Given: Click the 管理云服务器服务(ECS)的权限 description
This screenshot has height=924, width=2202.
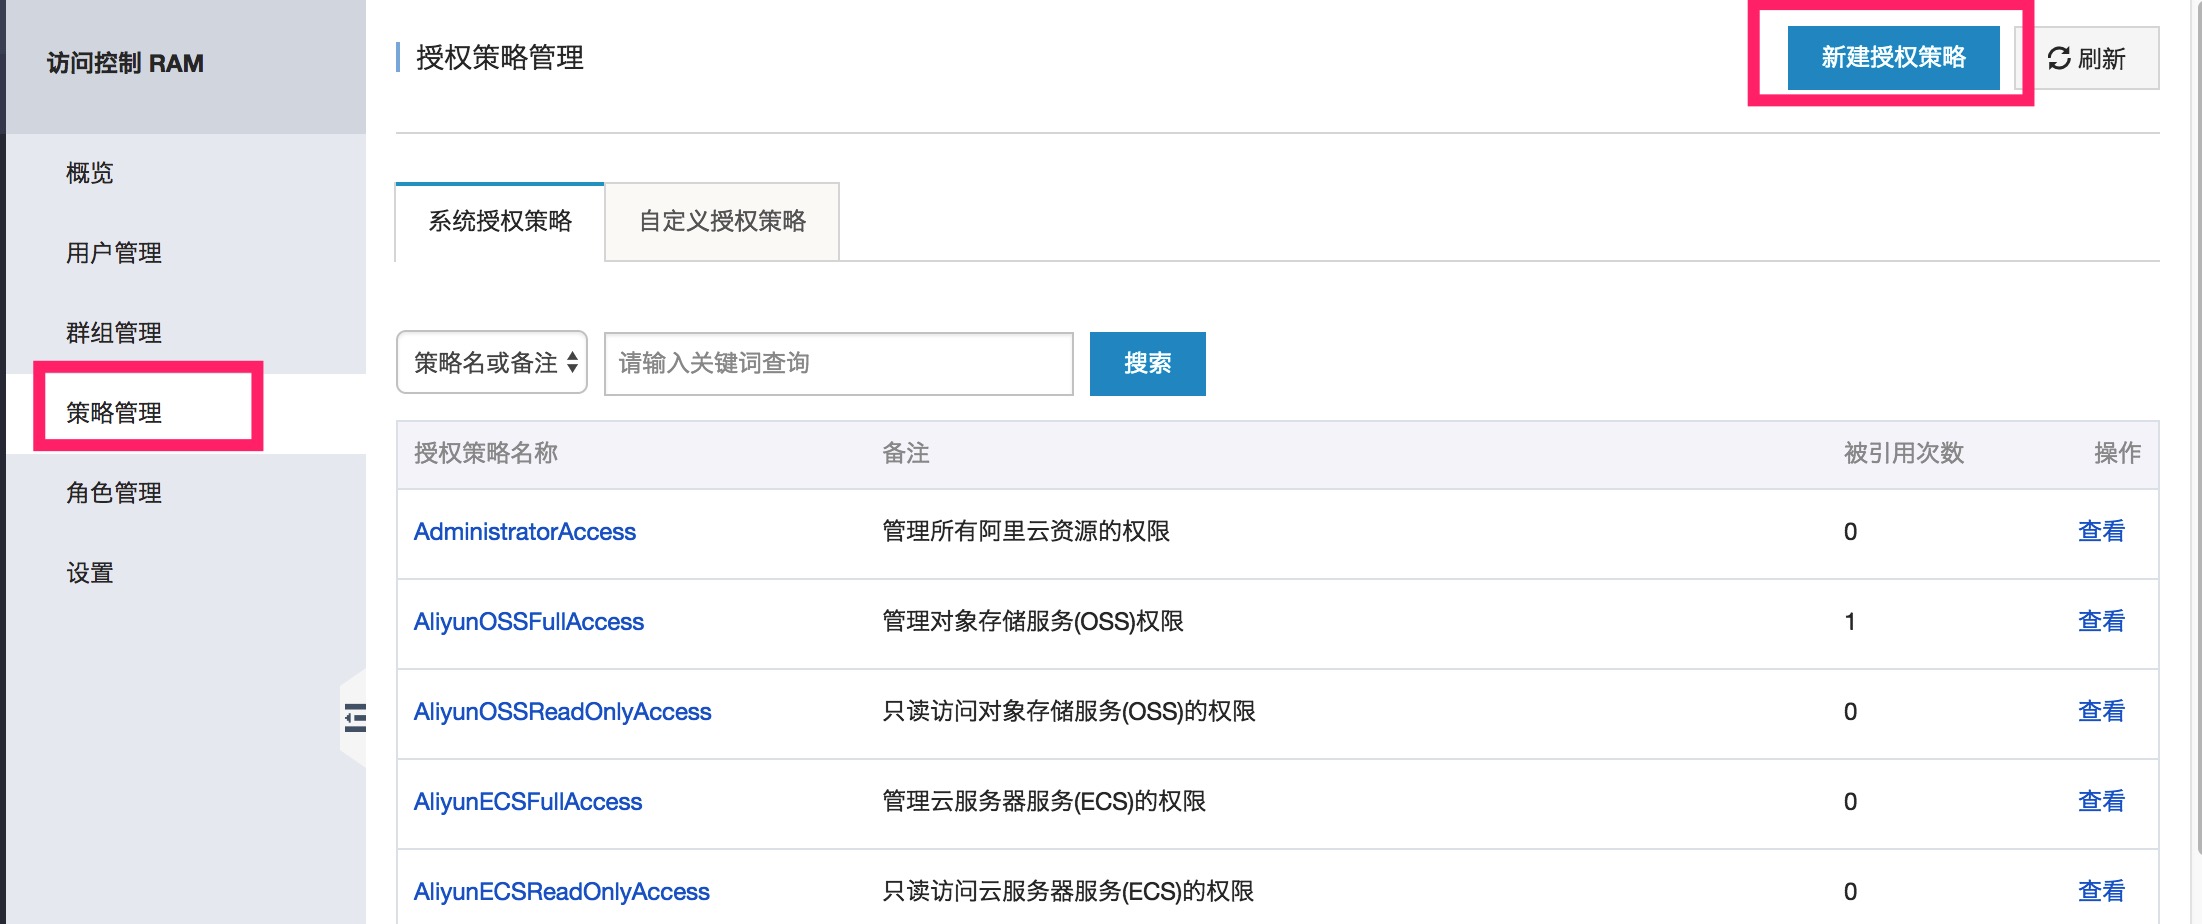Looking at the screenshot, I should click(x=1044, y=801).
